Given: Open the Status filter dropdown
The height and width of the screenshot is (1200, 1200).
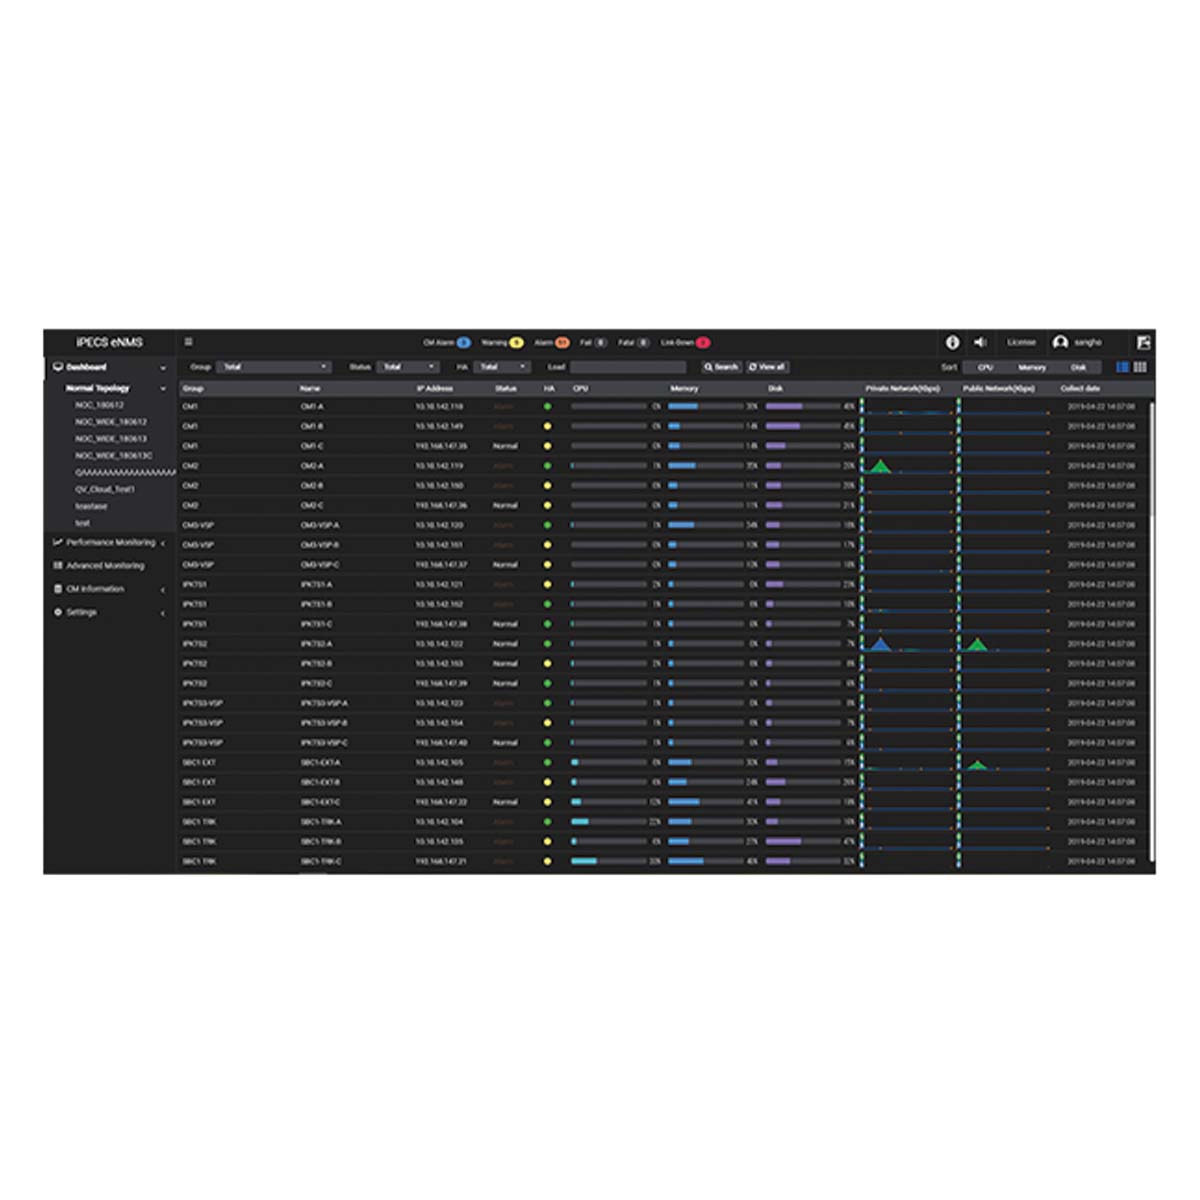Looking at the screenshot, I should click(408, 367).
